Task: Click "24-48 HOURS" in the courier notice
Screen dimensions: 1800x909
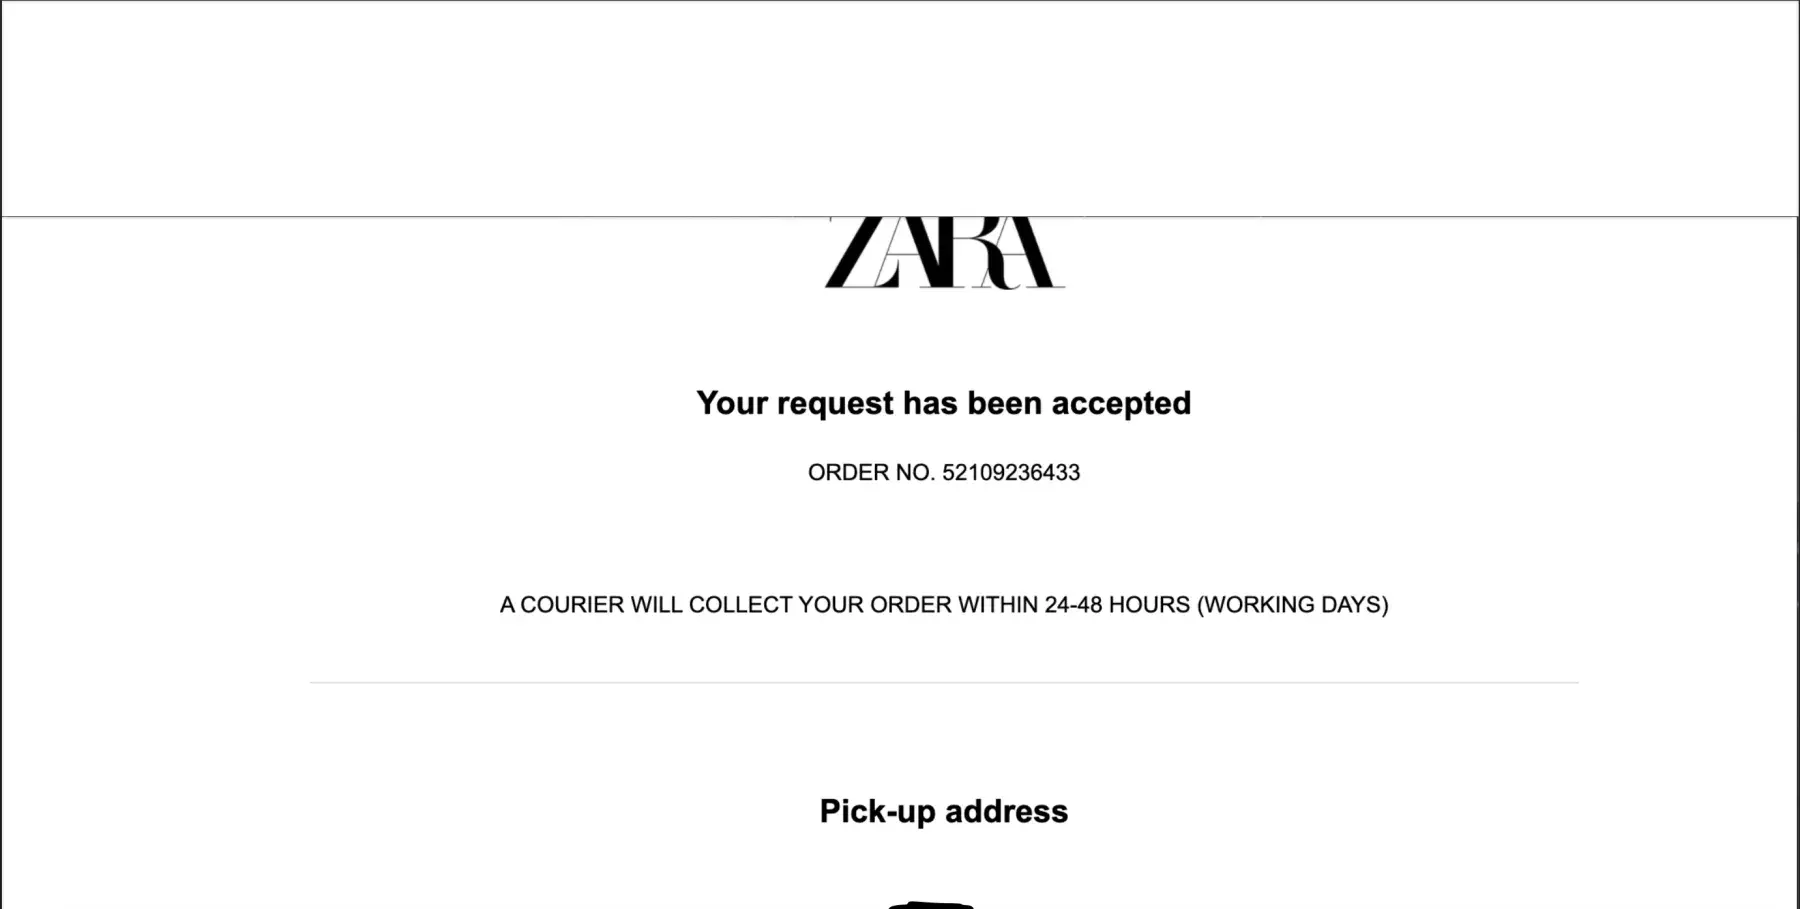Action: point(1117,605)
